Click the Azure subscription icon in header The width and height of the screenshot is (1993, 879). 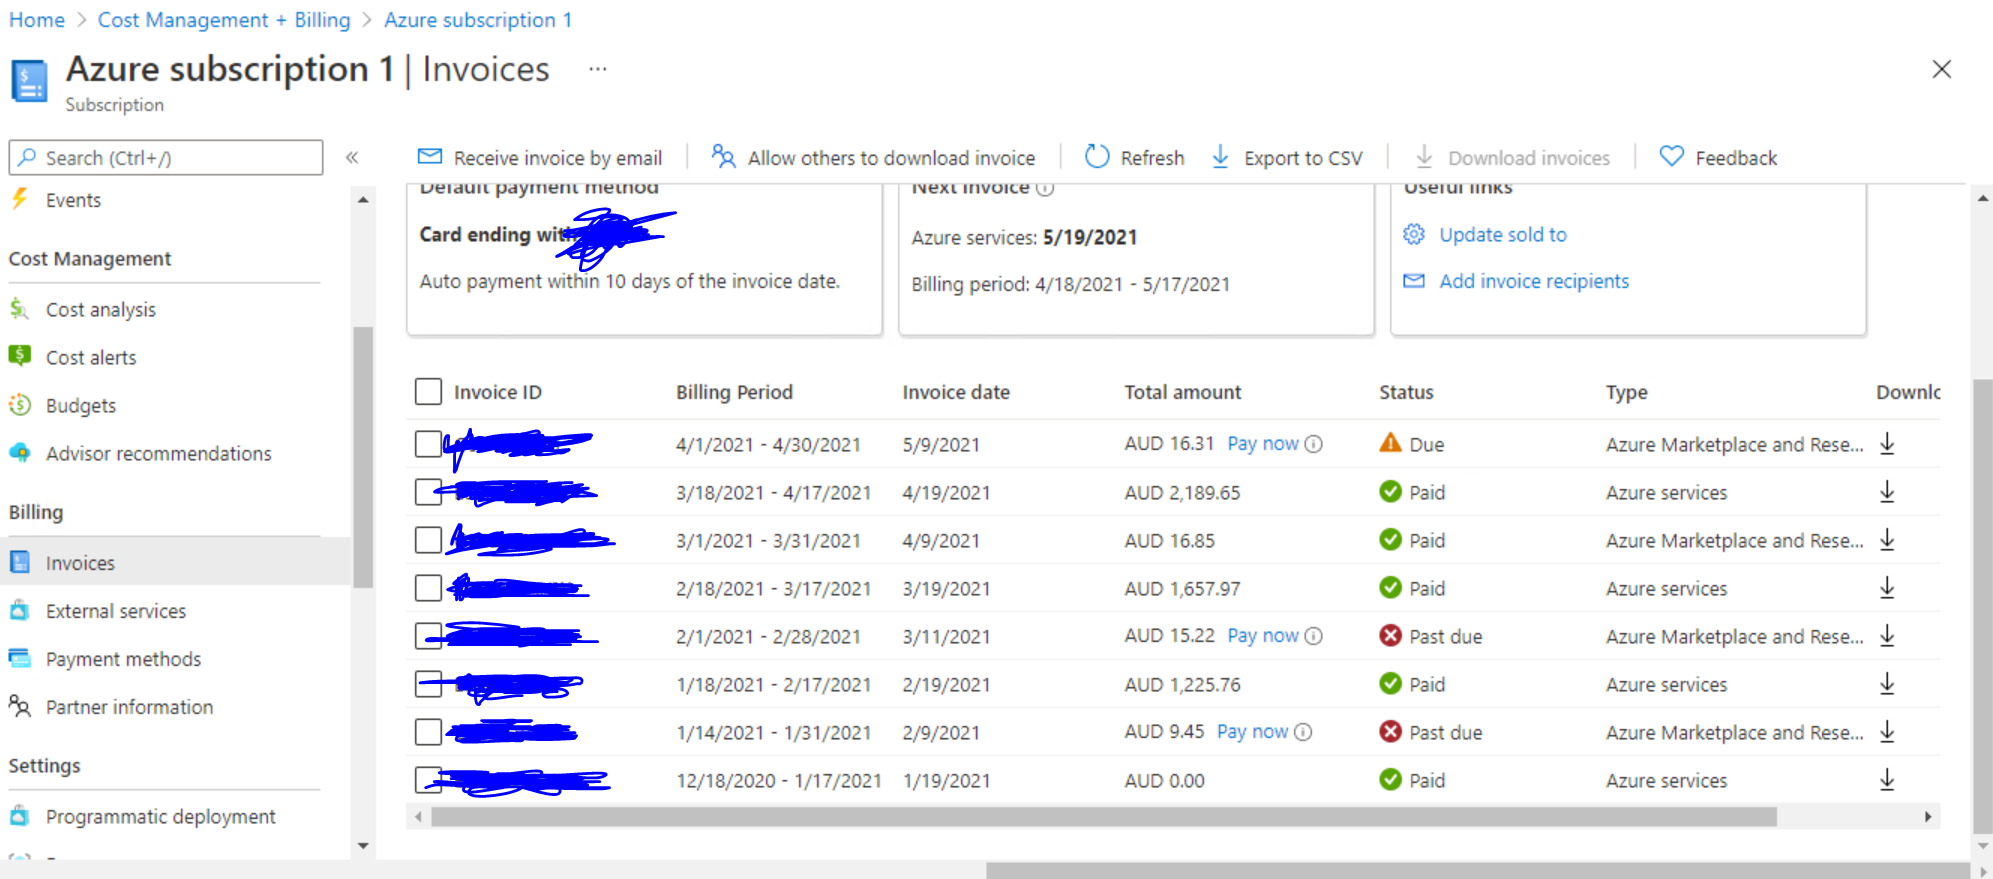29,81
